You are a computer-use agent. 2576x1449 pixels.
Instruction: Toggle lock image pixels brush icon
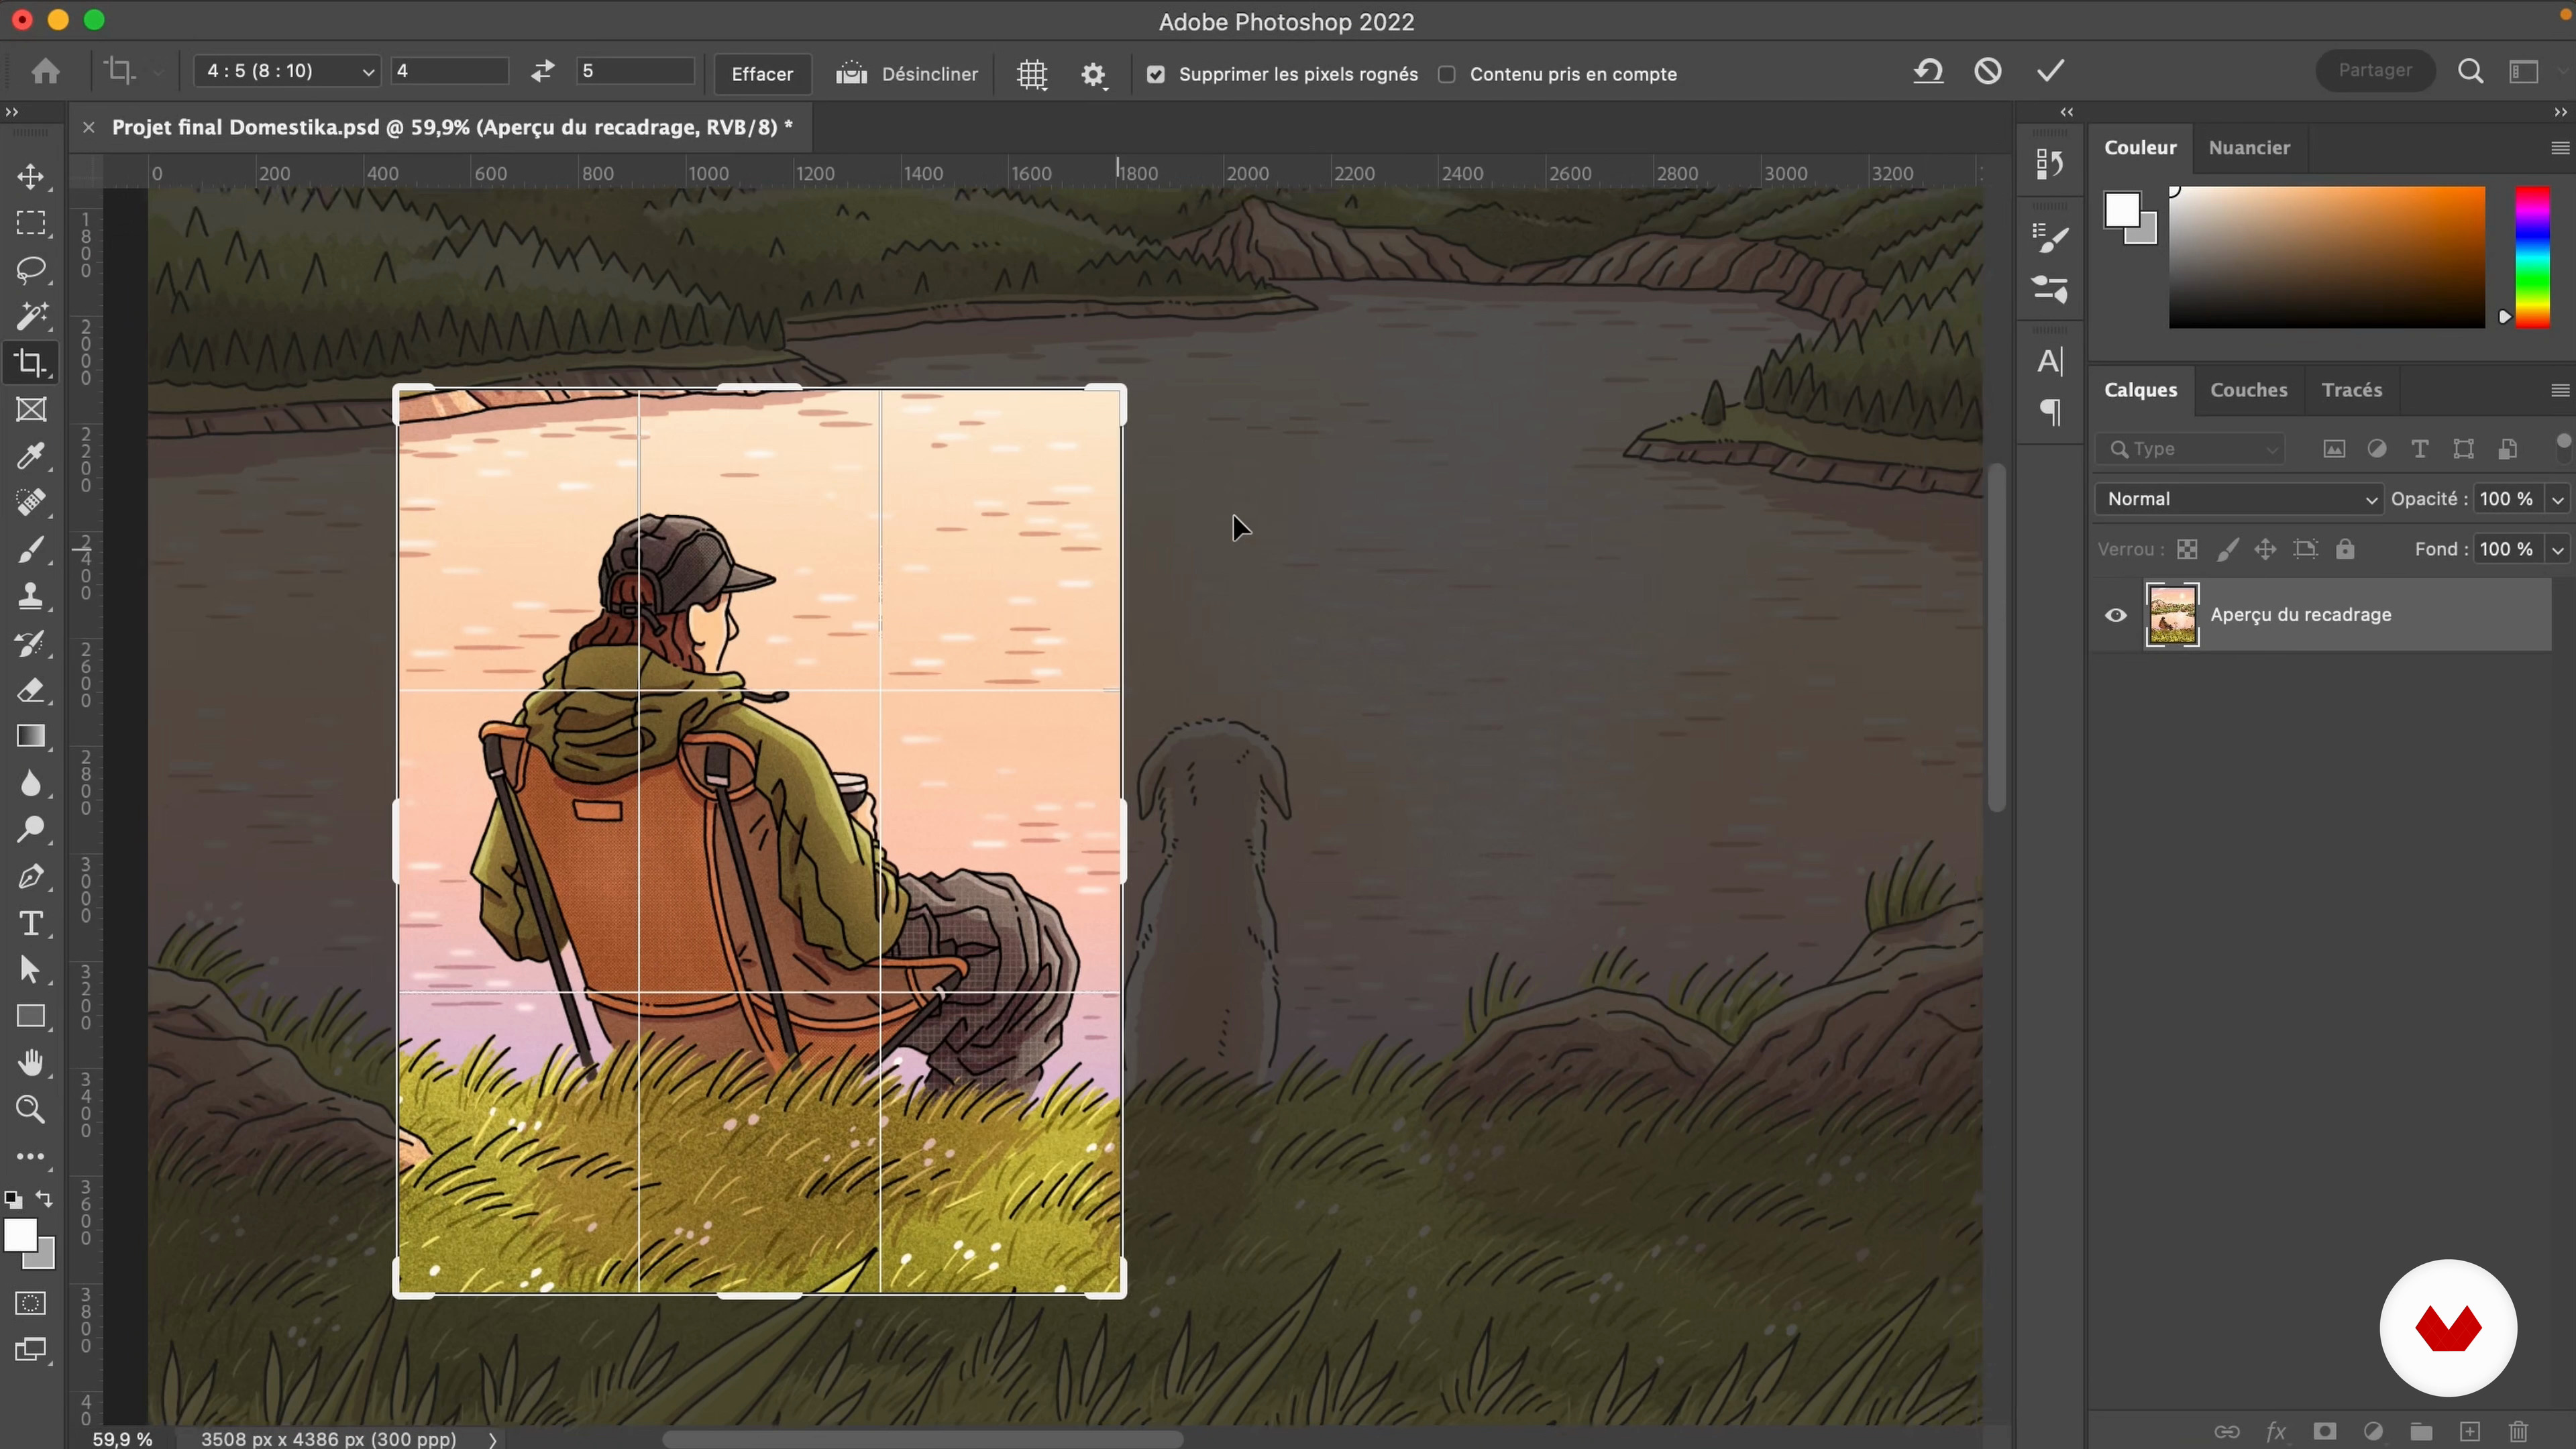2227,549
